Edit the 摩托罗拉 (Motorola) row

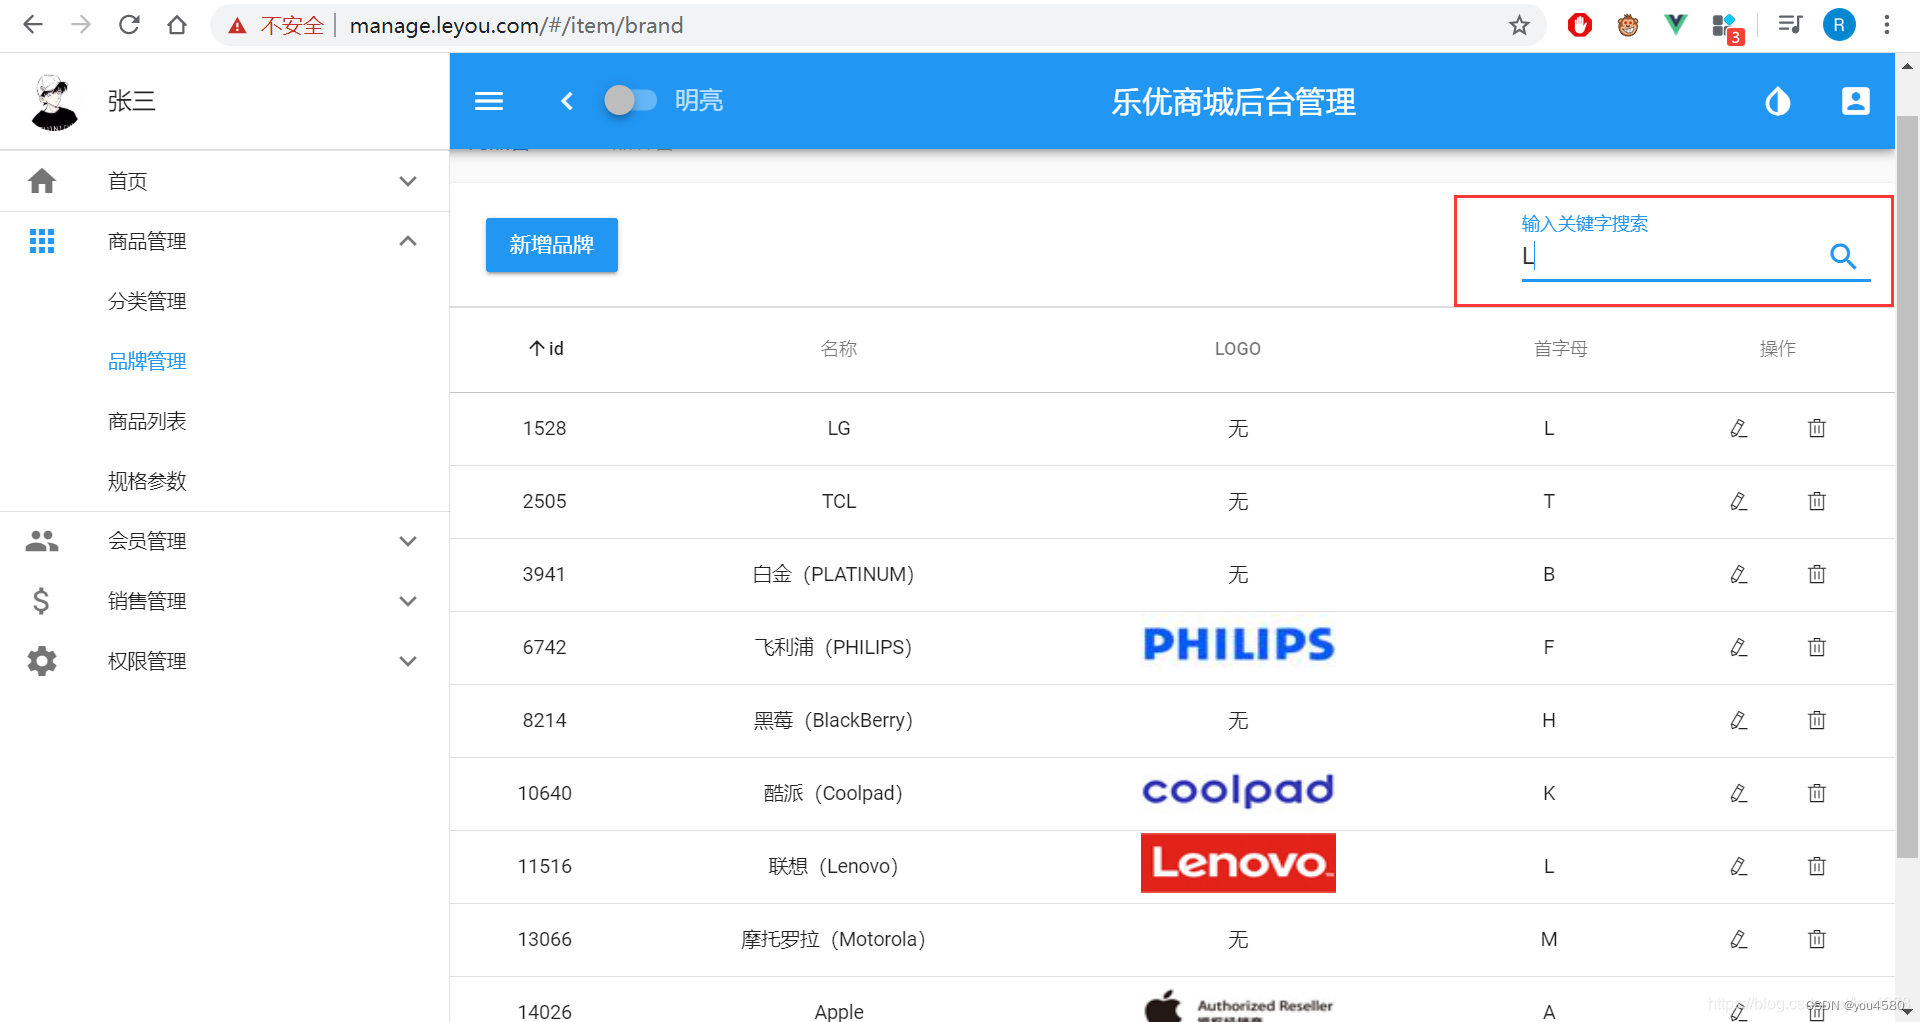(1739, 939)
